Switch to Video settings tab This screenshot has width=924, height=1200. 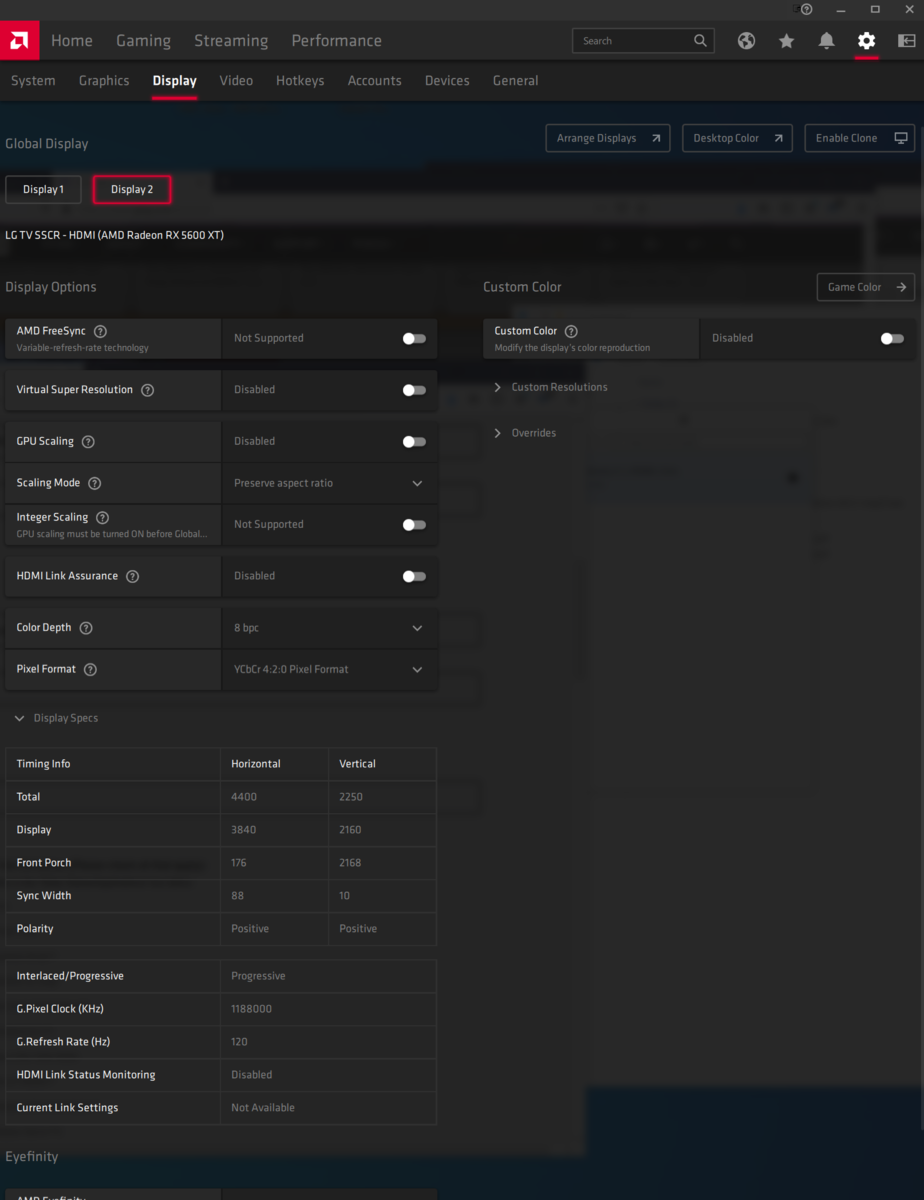coord(236,81)
